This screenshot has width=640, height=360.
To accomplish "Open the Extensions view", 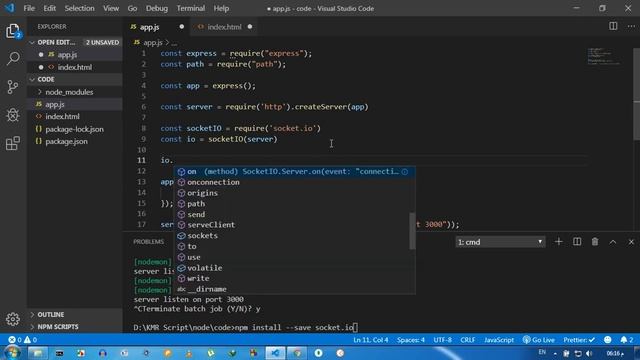I will (13, 143).
